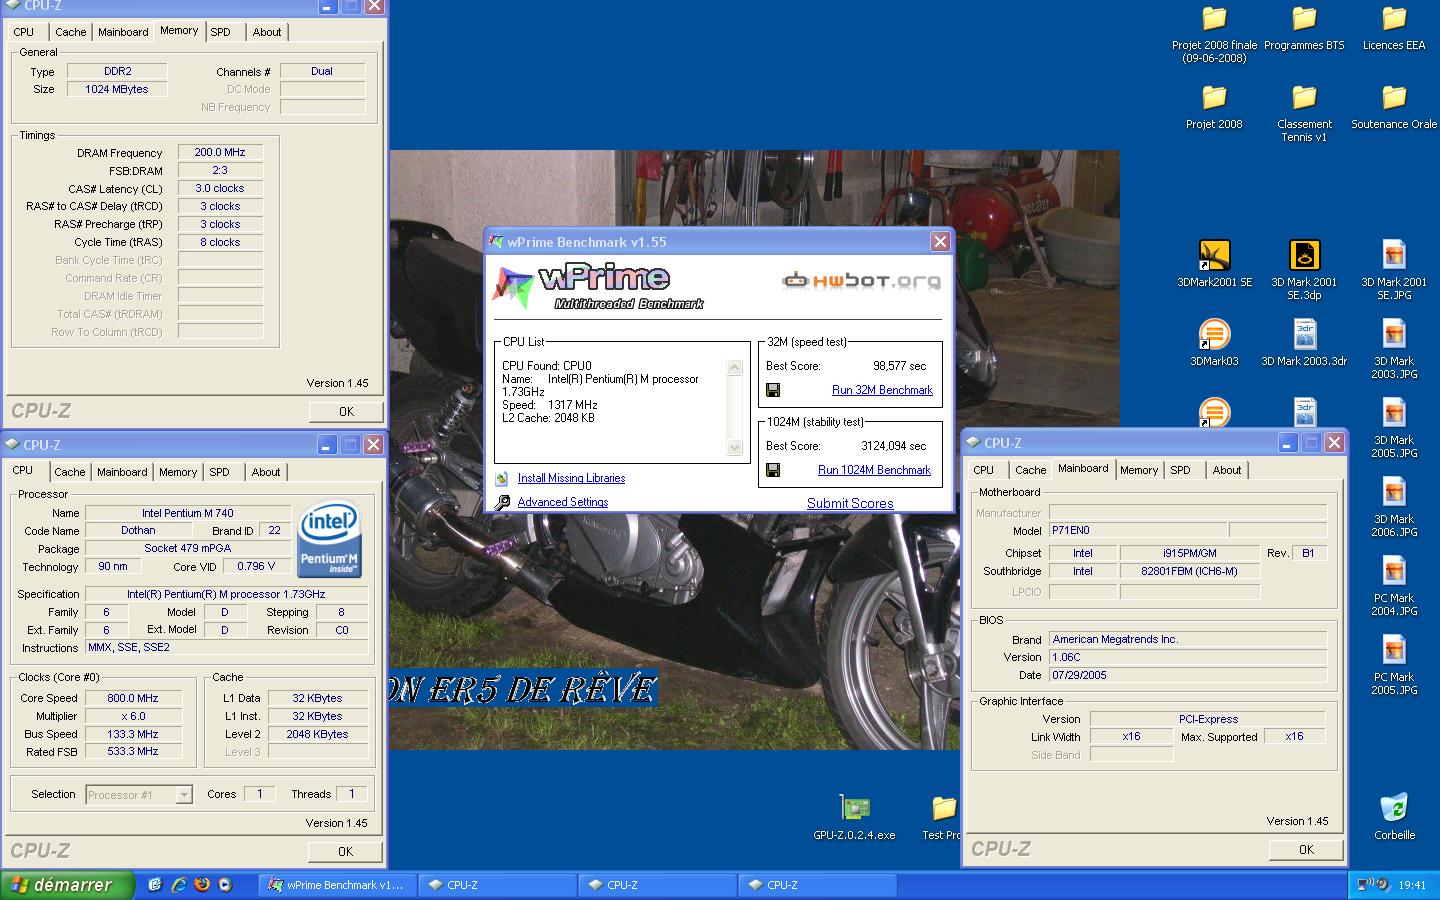Launch the media player quick launch icon
The image size is (1440, 900).
point(225,885)
